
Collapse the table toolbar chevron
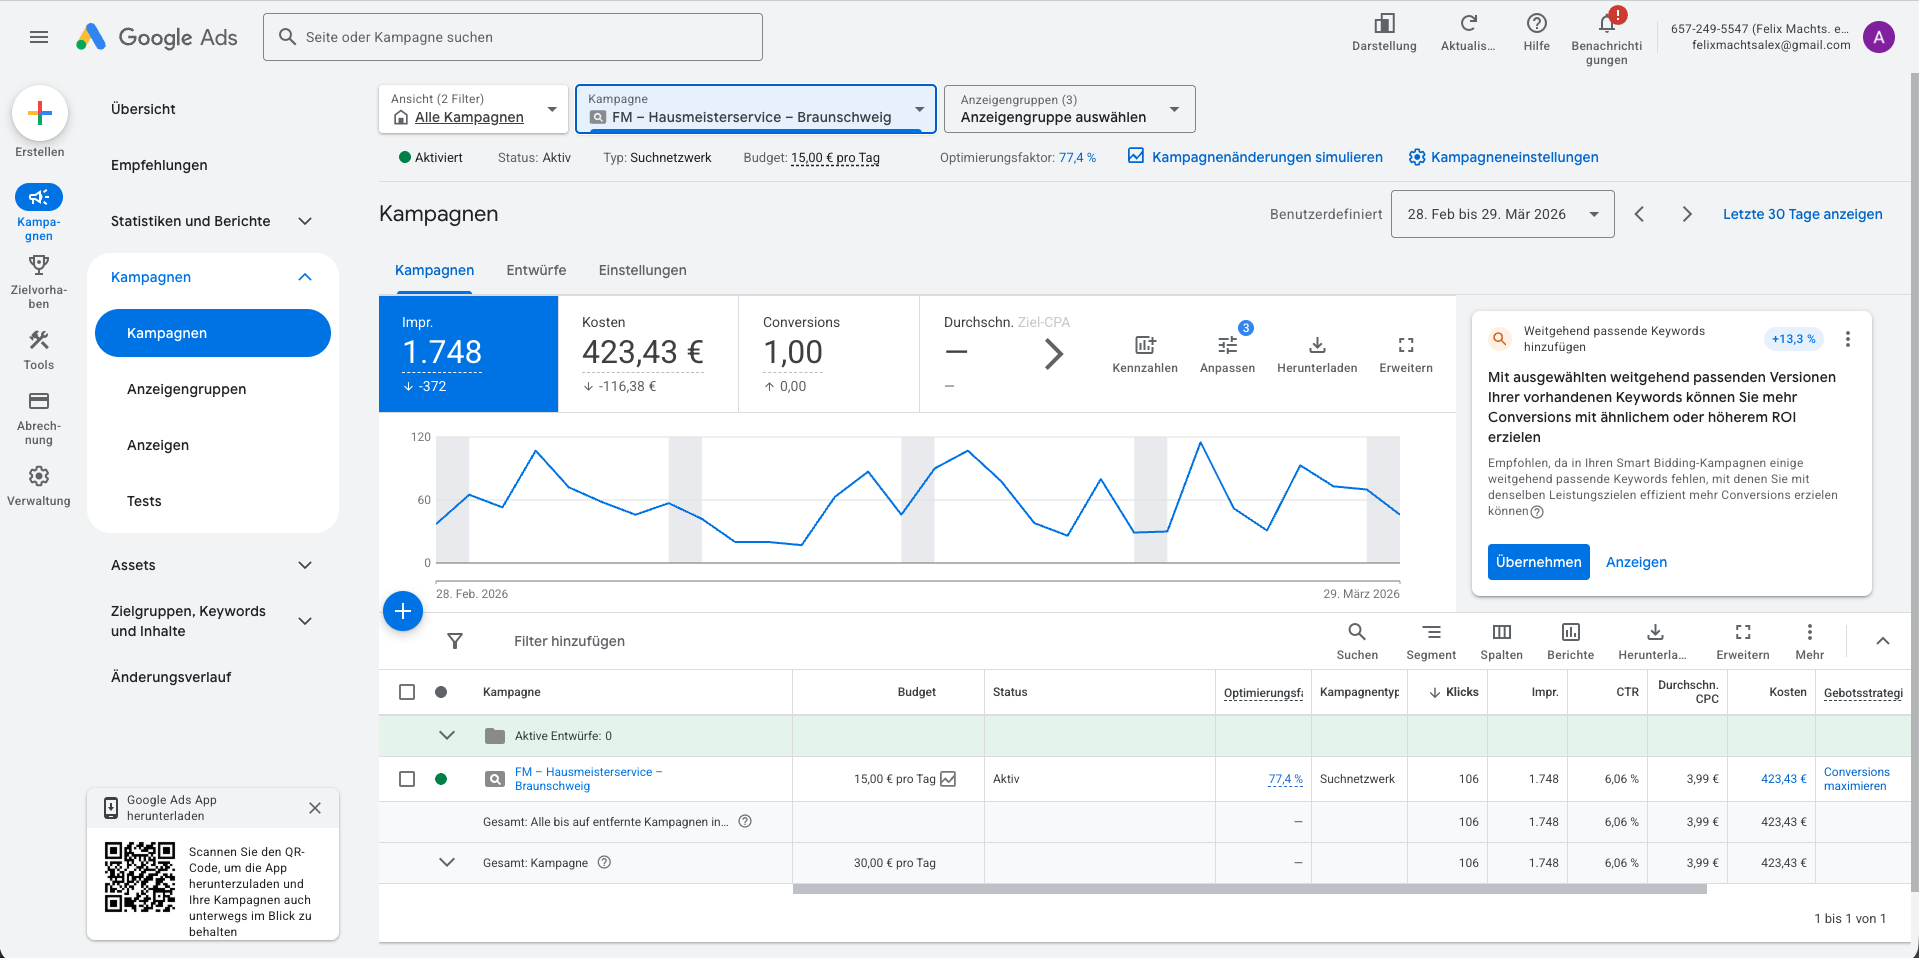click(1883, 641)
